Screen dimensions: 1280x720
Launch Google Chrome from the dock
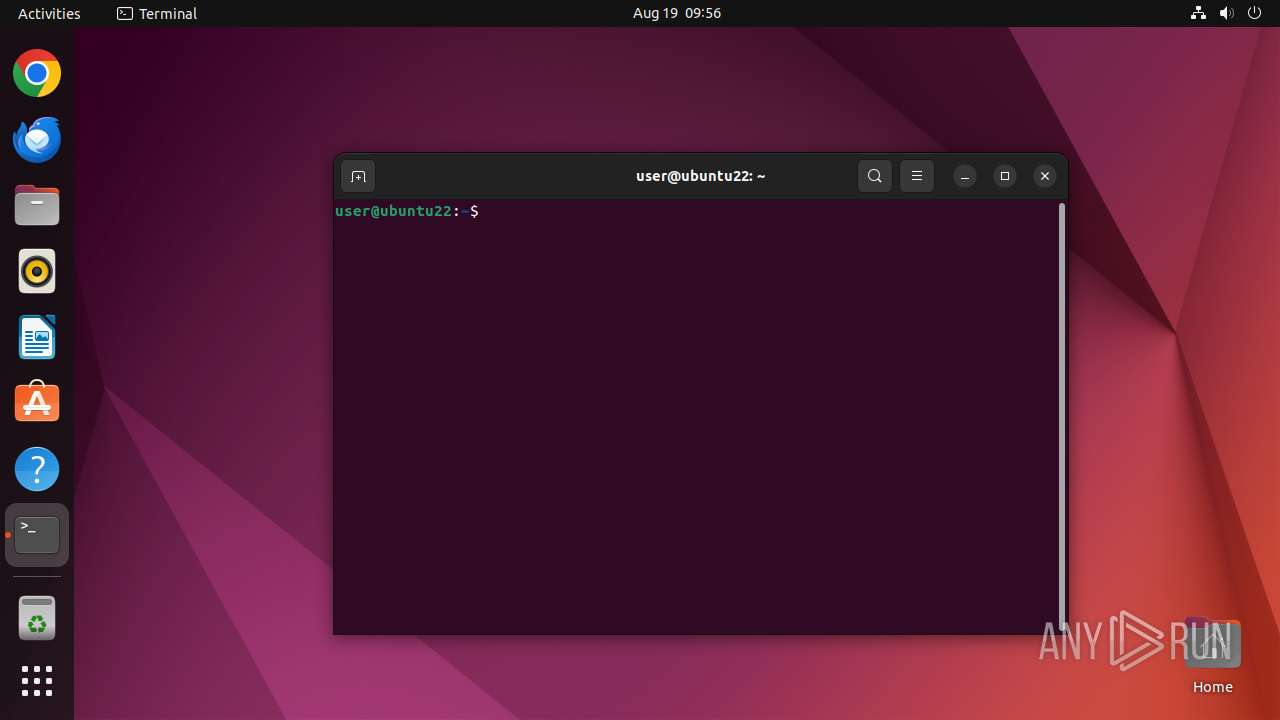coord(37,74)
